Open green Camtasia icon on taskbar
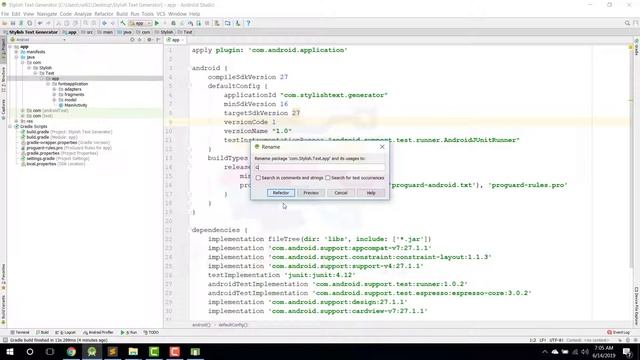 tap(154, 351)
